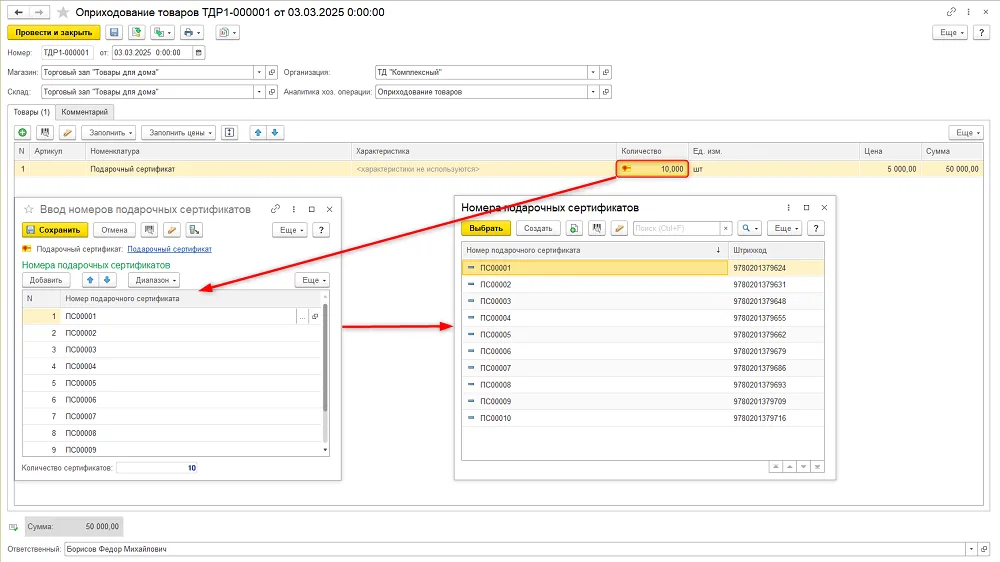This screenshot has height=562, width=1000.
Task: Click Добавить in certificate numbers list
Action: (x=46, y=280)
